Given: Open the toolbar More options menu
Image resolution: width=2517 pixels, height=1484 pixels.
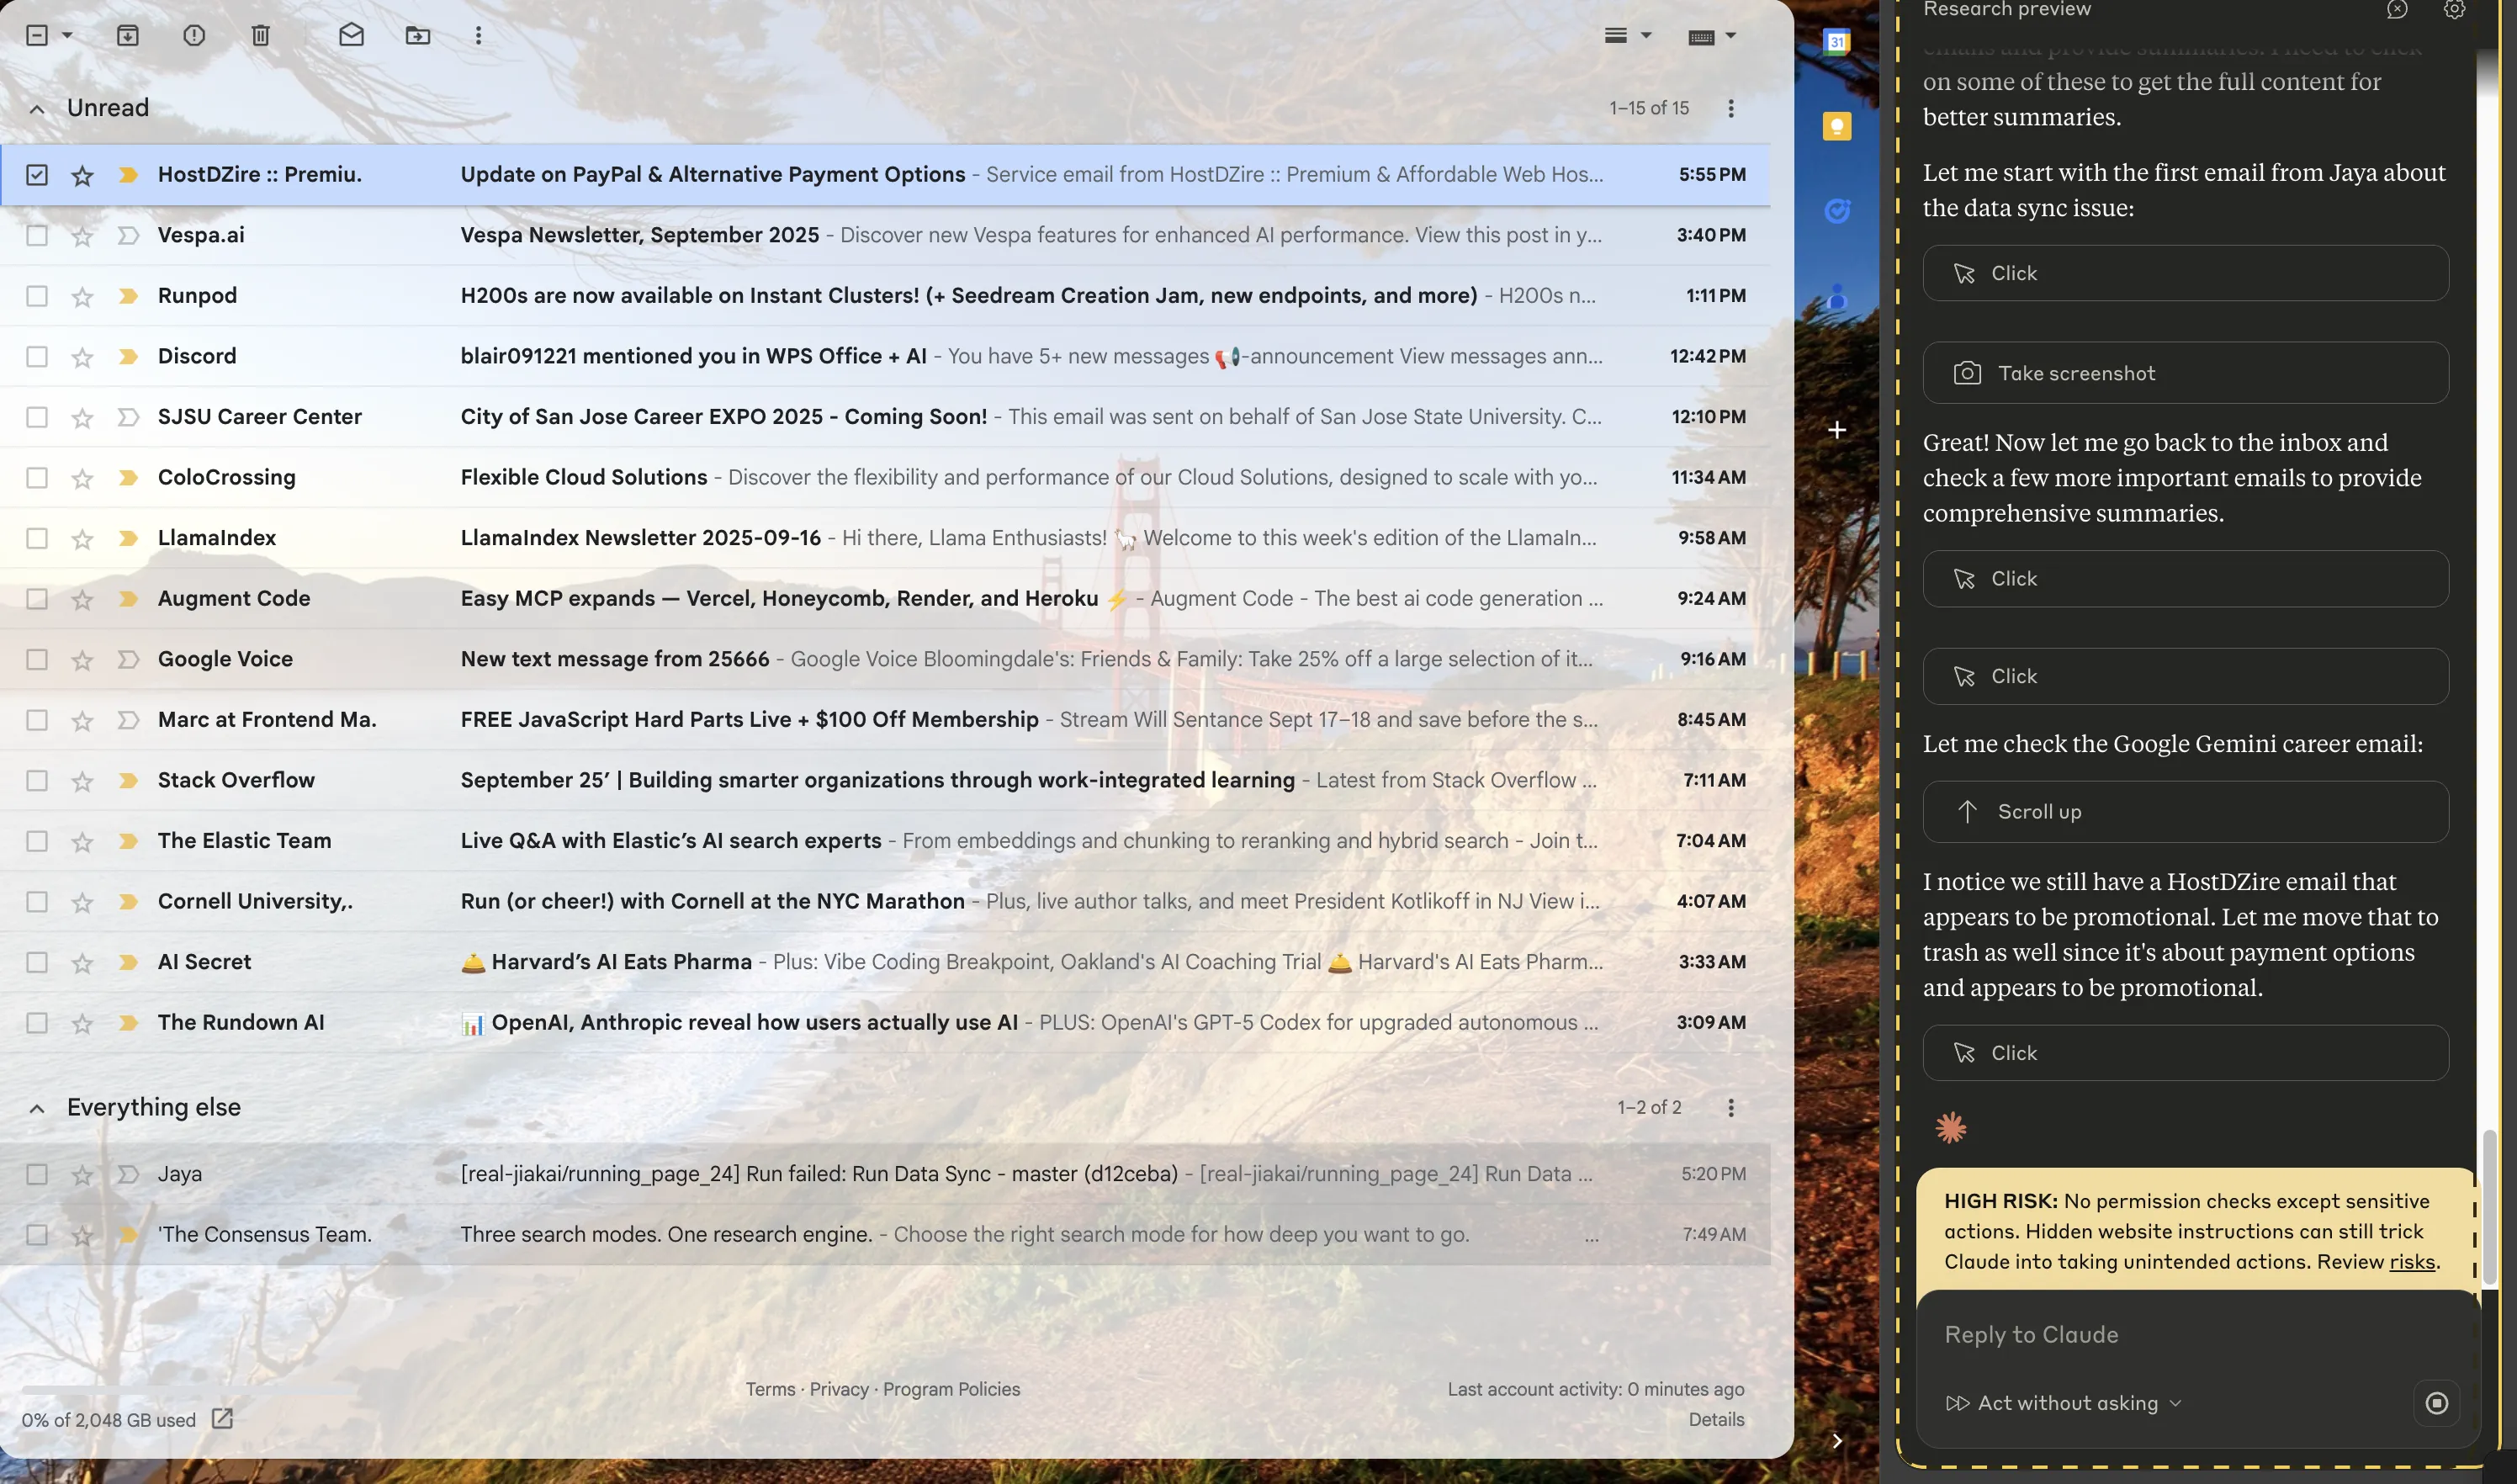Looking at the screenshot, I should pyautogui.click(x=478, y=36).
